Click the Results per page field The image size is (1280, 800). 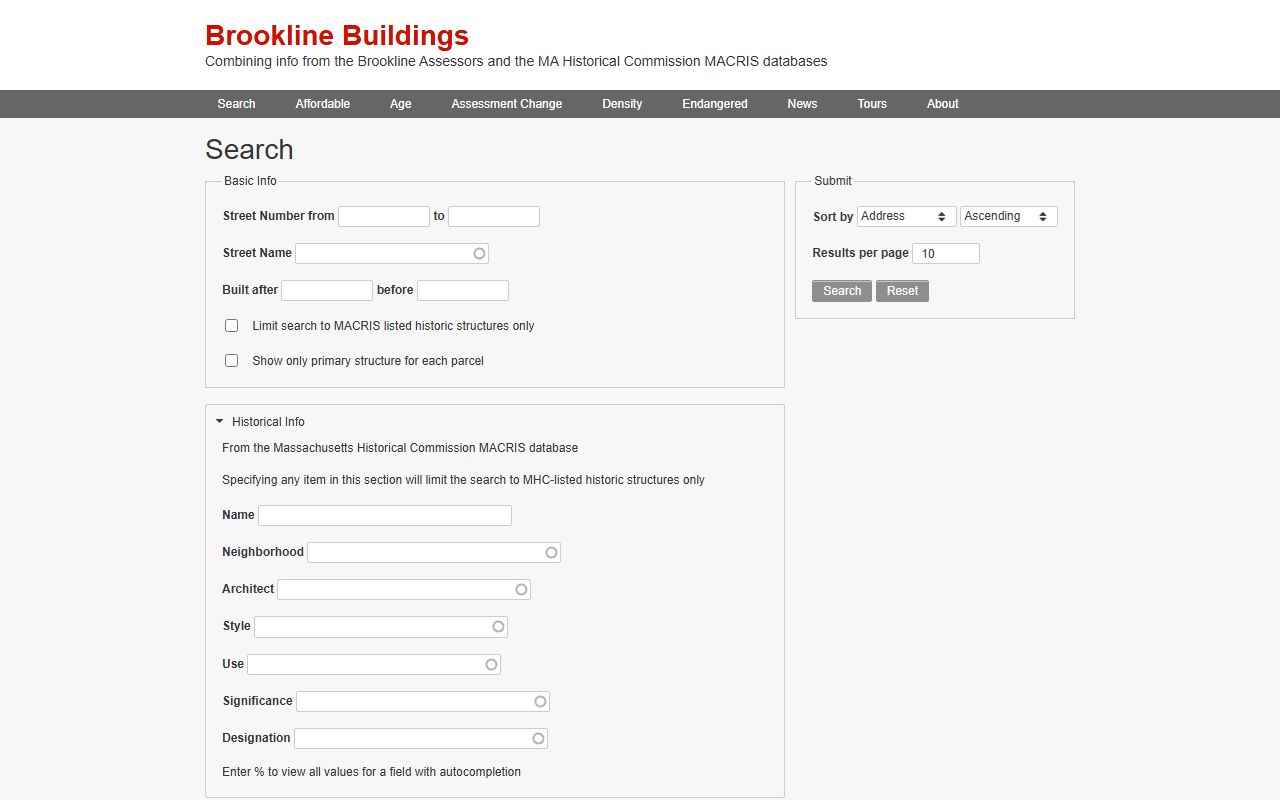pos(946,253)
